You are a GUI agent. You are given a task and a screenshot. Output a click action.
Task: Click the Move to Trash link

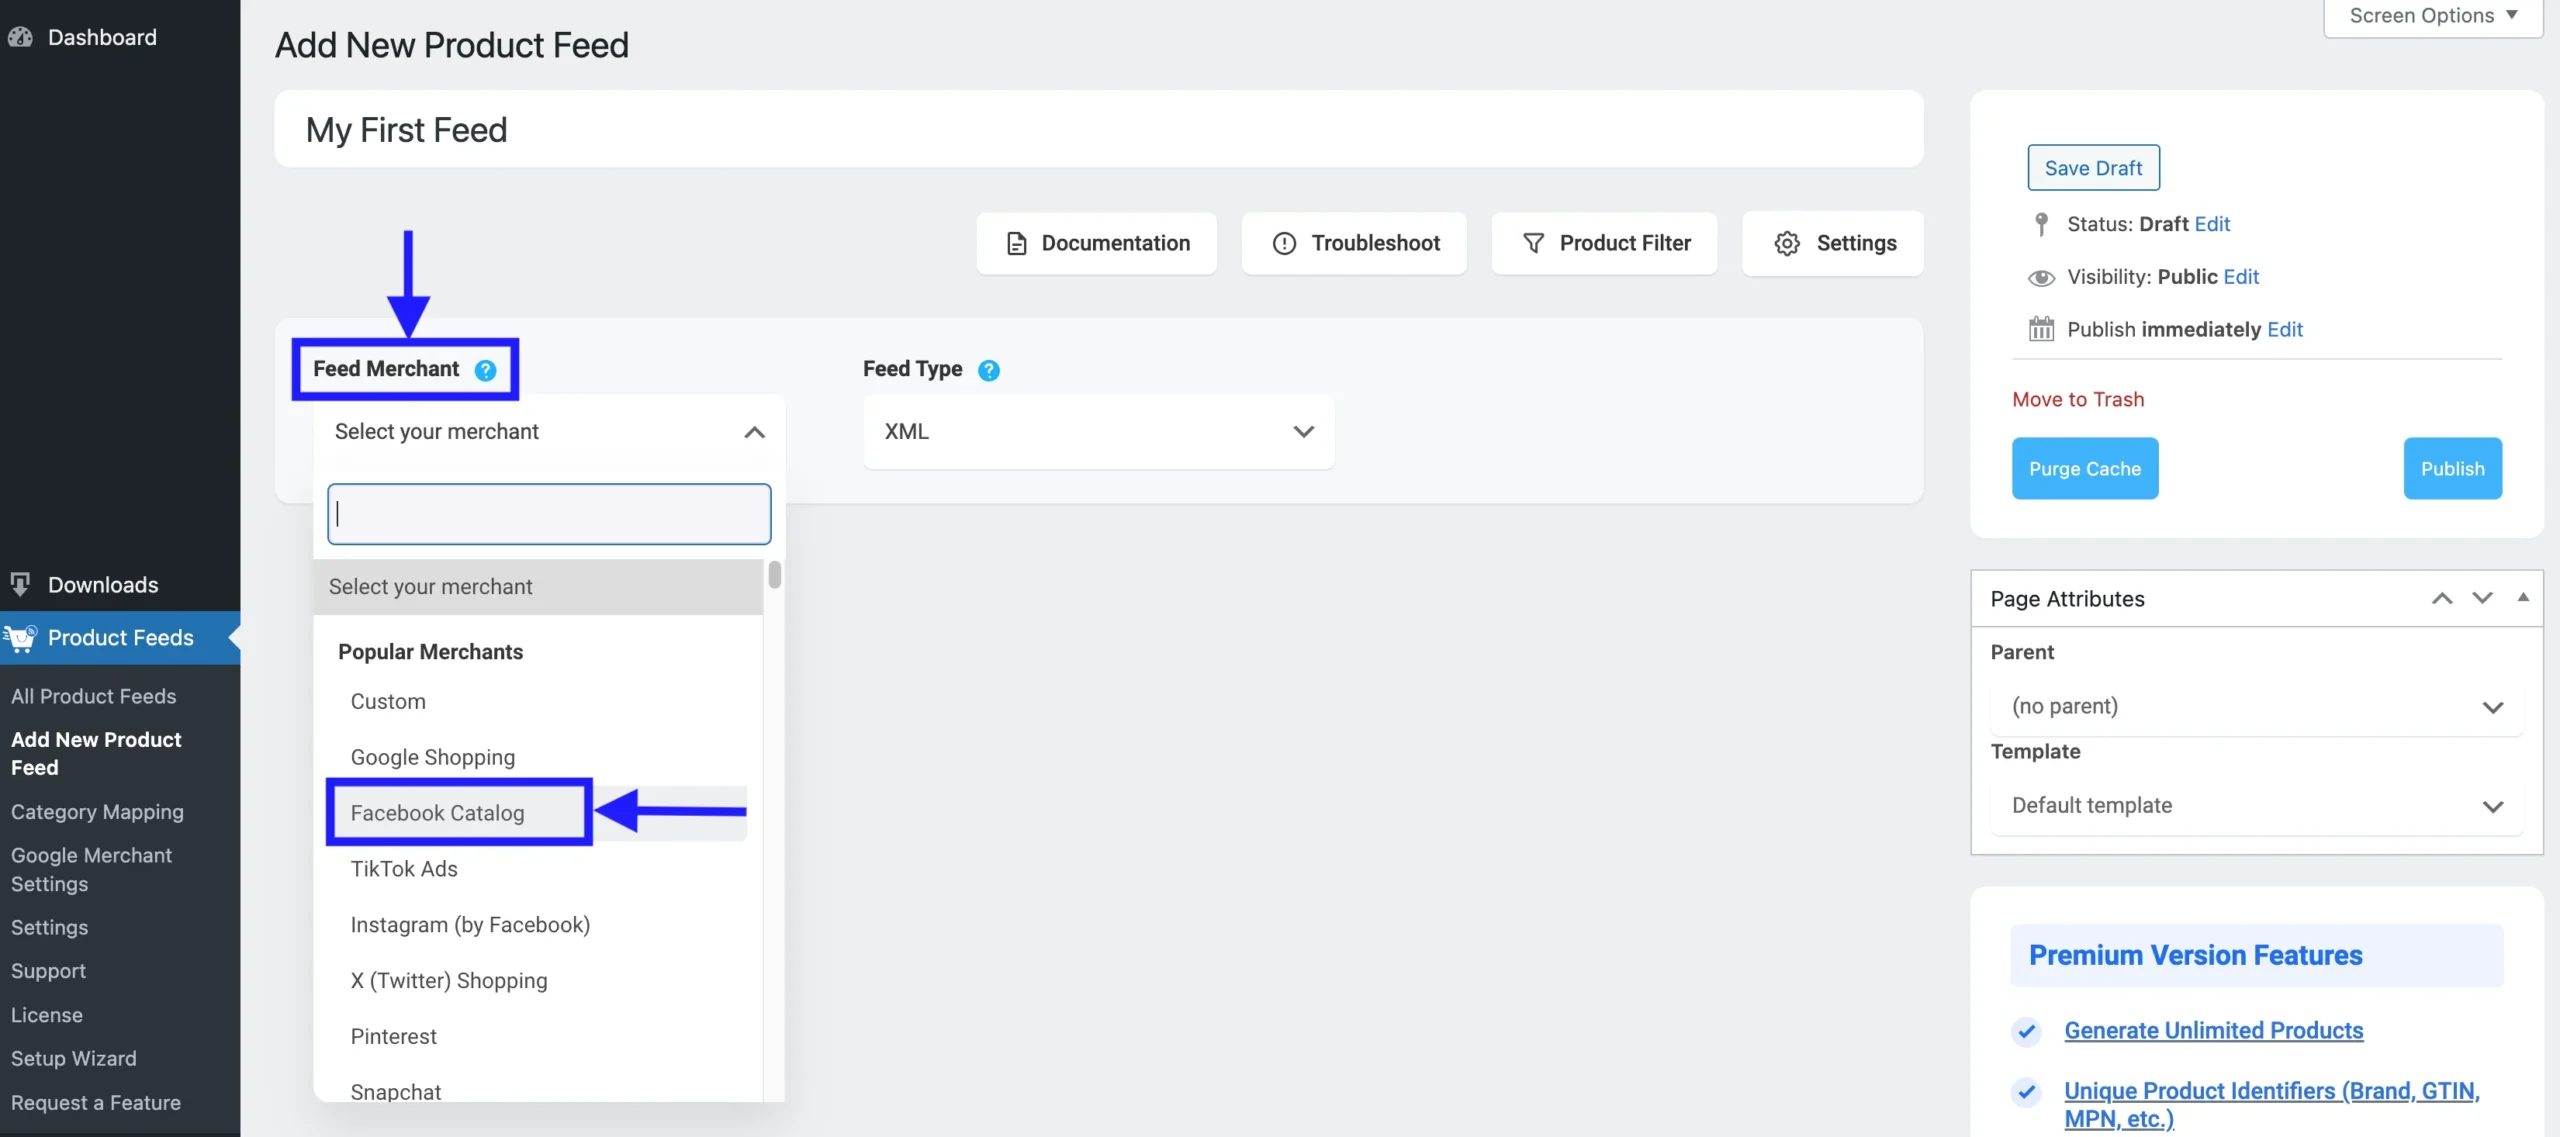(x=2078, y=399)
